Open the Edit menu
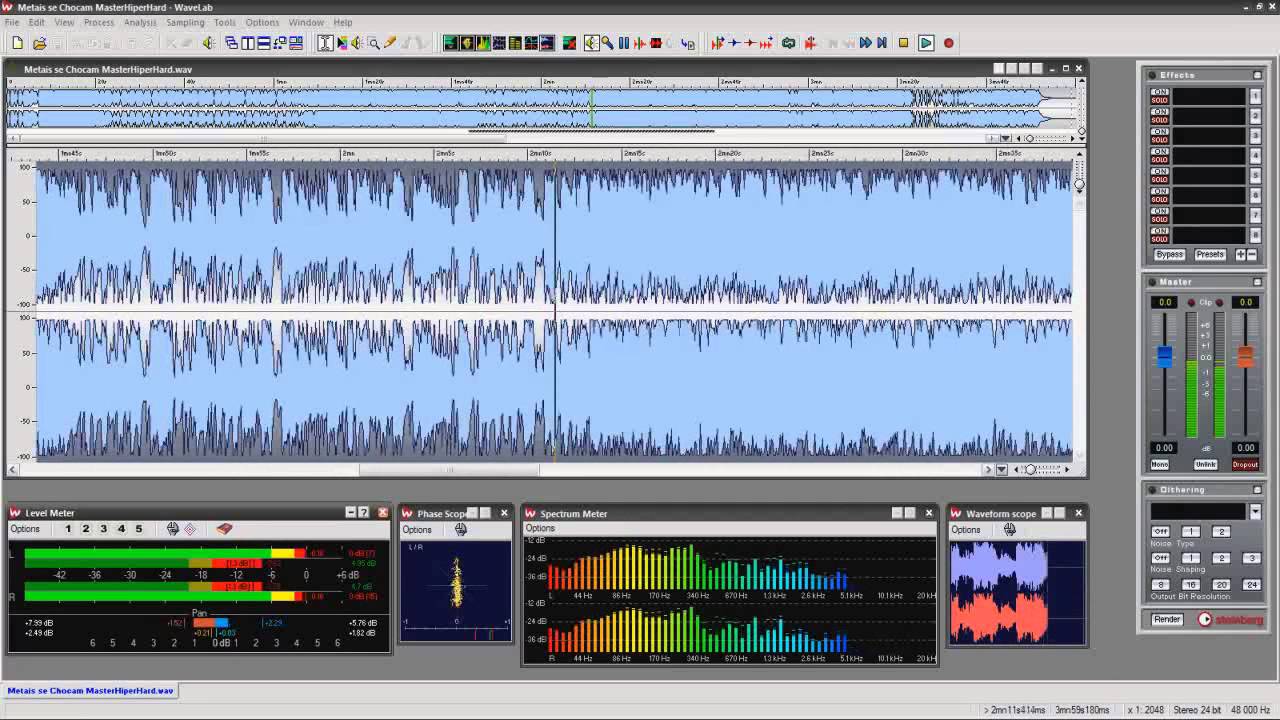Viewport: 1280px width, 720px height. [x=36, y=22]
